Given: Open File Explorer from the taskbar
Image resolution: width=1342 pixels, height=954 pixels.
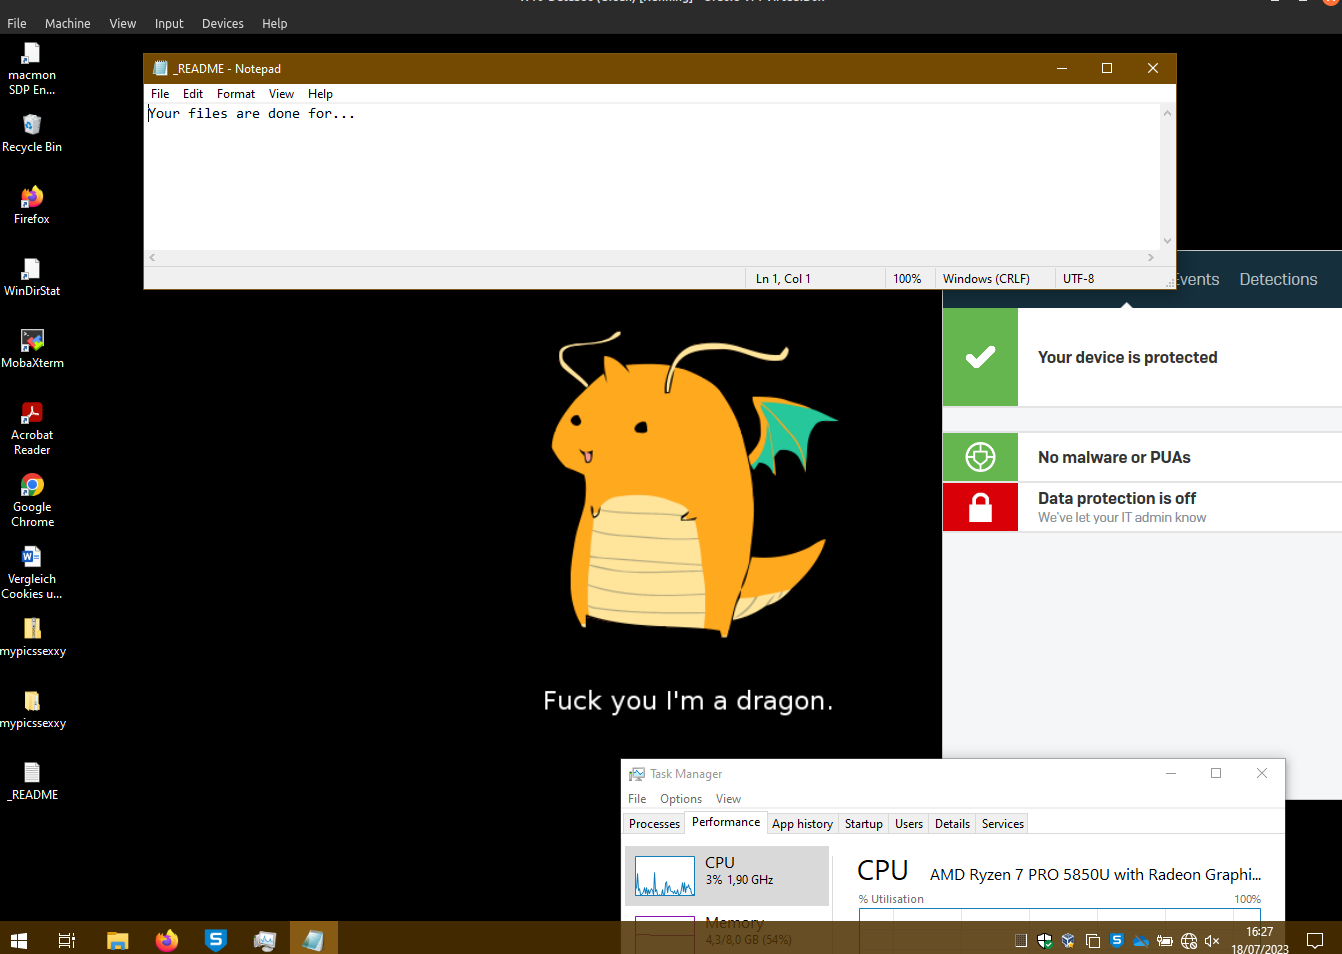Looking at the screenshot, I should pyautogui.click(x=118, y=940).
